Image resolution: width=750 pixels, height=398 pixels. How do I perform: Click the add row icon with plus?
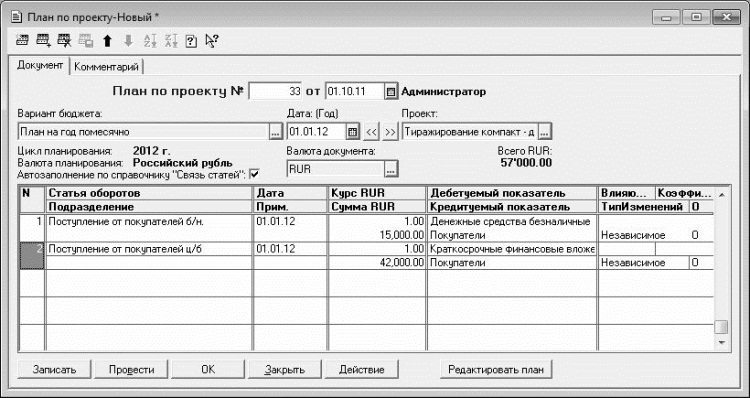click(43, 41)
